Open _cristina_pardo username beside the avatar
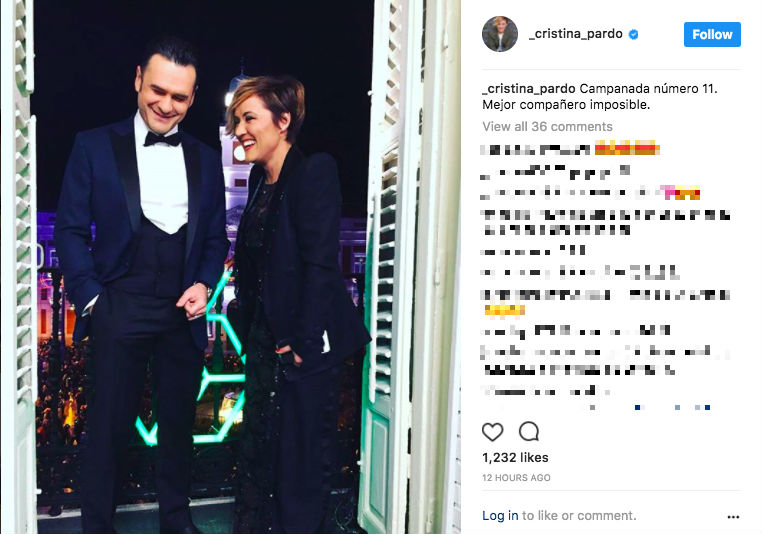 pyautogui.click(x=575, y=34)
